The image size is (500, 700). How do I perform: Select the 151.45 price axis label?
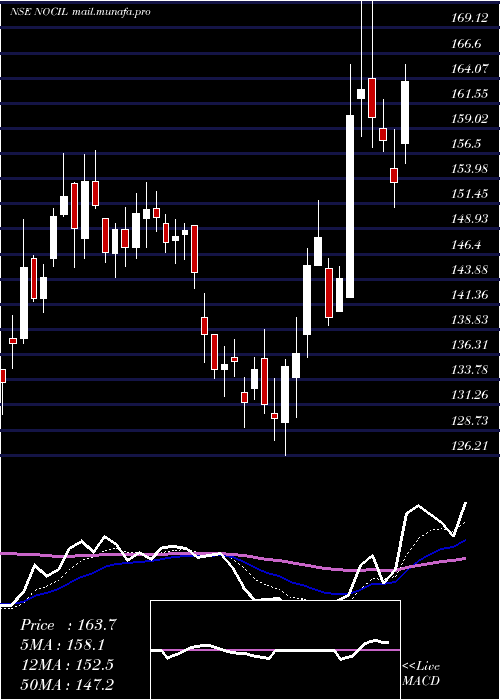tap(470, 194)
